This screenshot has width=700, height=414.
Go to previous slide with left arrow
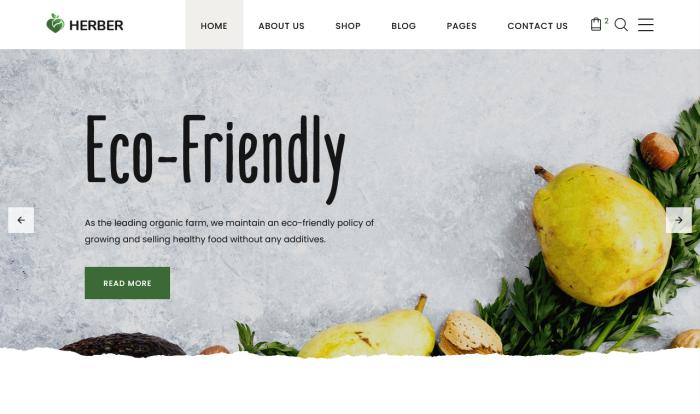point(21,220)
